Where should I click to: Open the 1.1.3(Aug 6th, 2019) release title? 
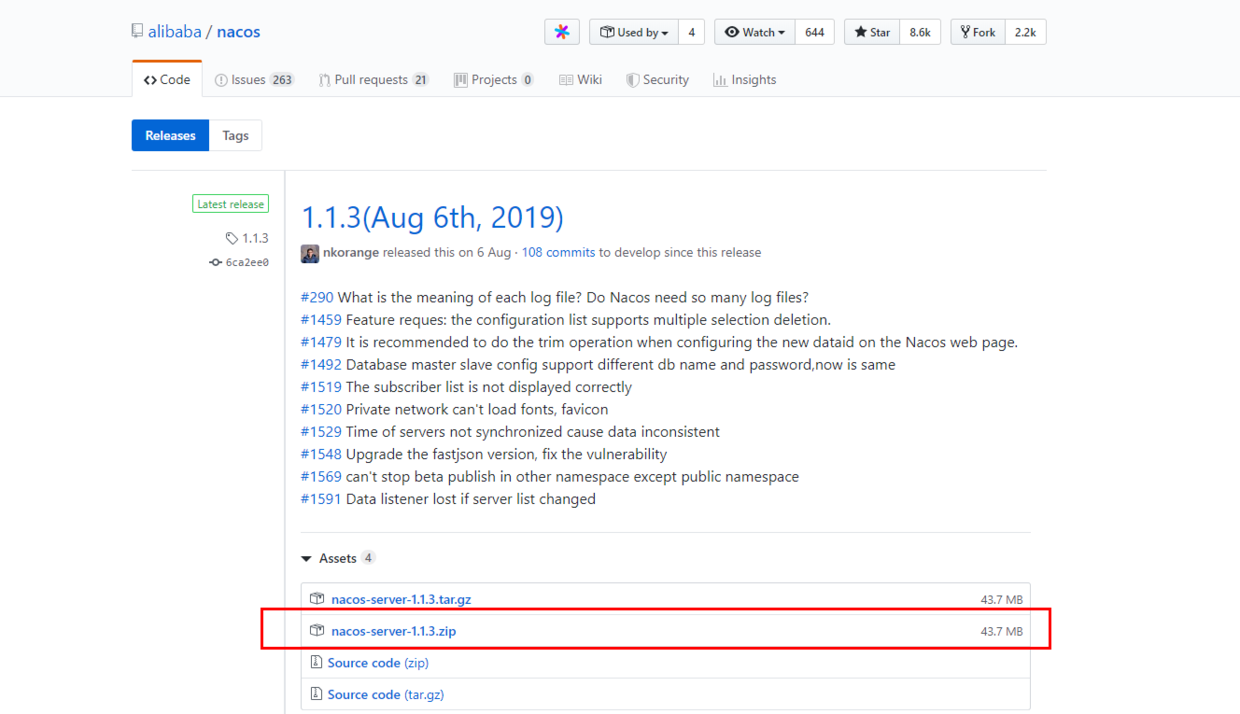pyautogui.click(x=432, y=217)
